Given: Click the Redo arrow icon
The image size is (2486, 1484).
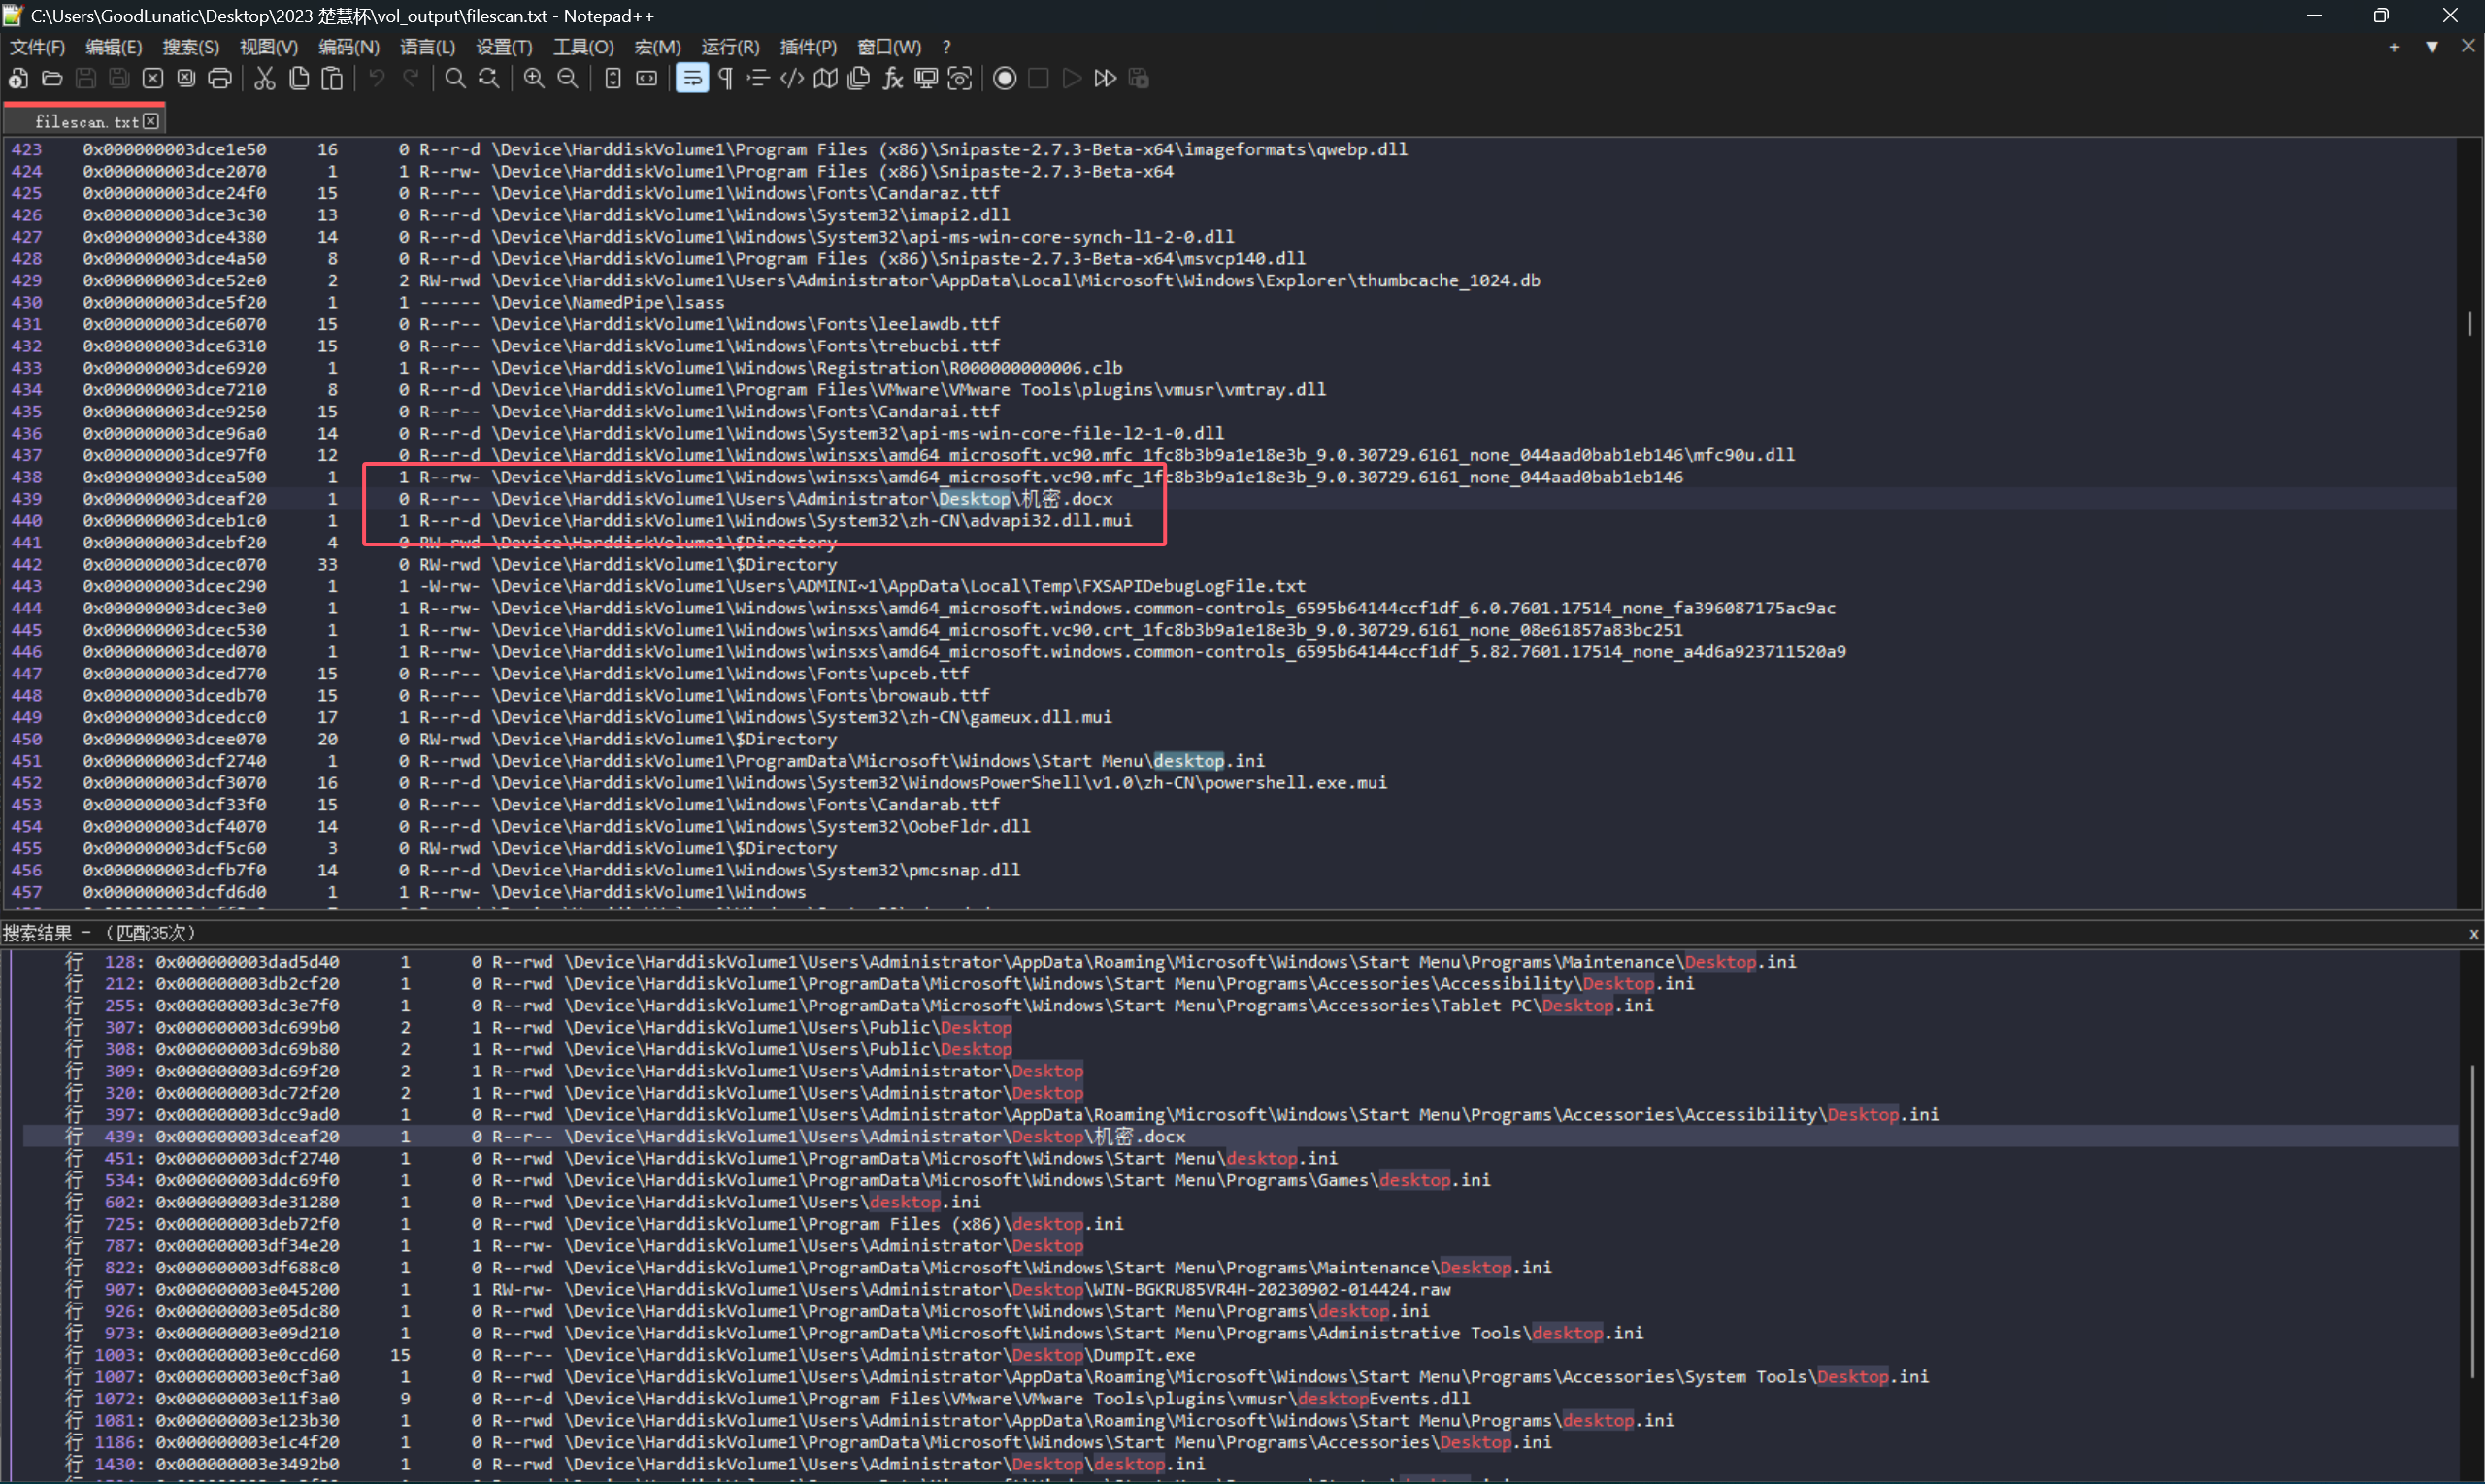Looking at the screenshot, I should [x=410, y=78].
